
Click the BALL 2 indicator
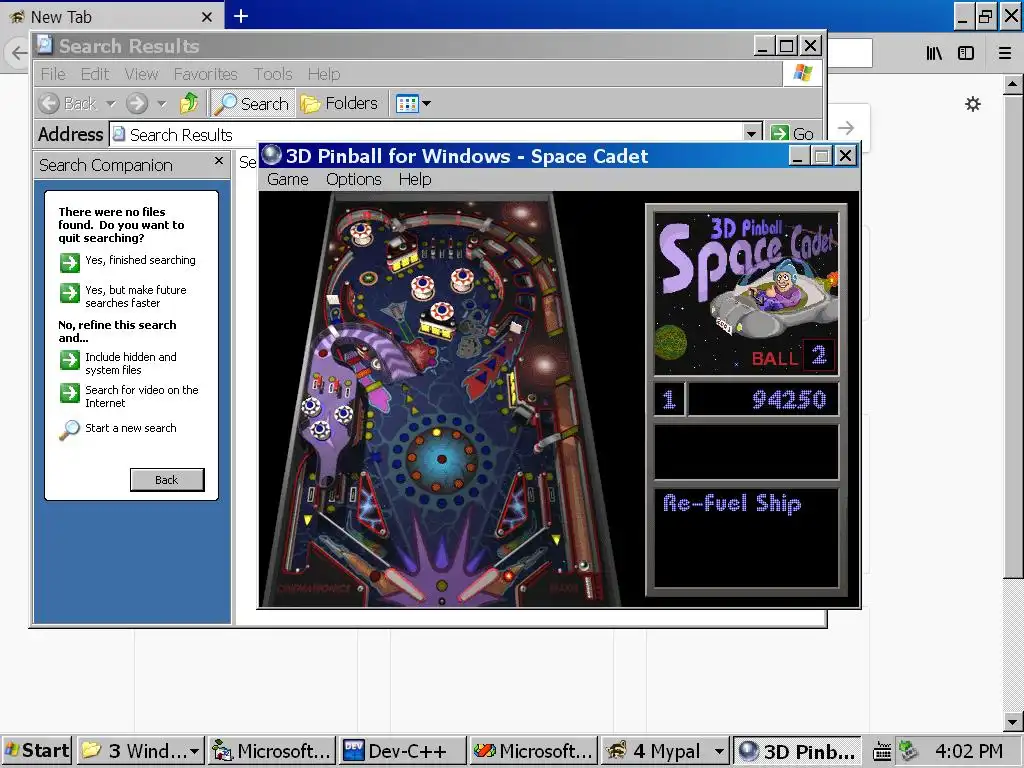tap(793, 357)
